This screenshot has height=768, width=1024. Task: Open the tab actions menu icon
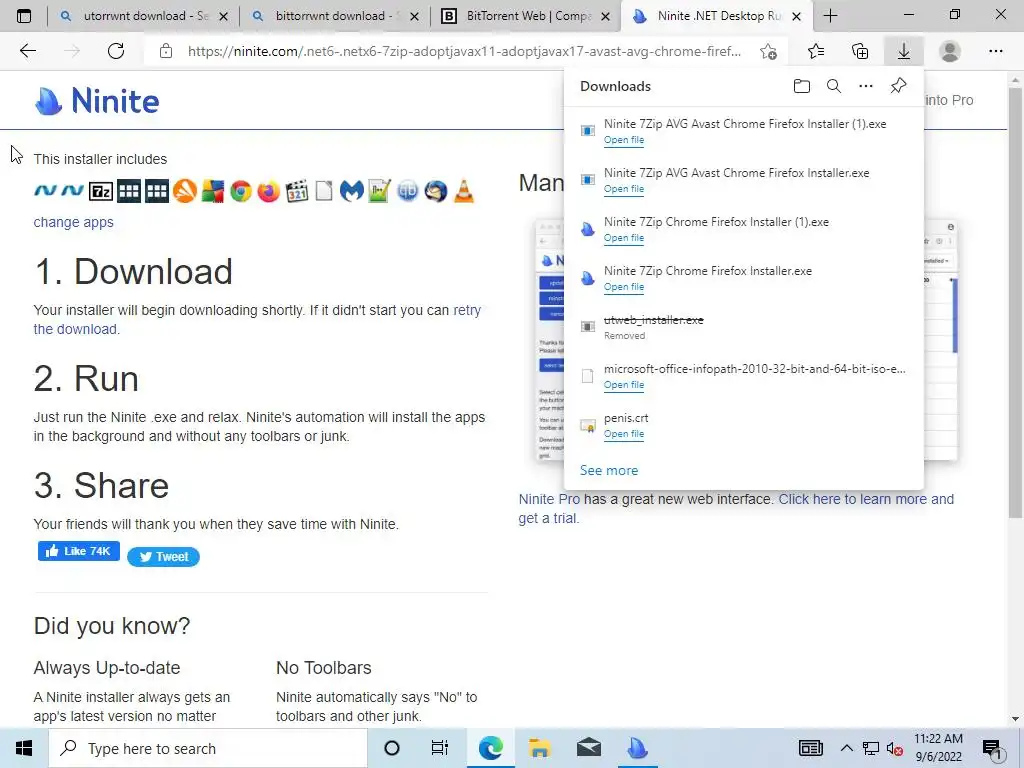tap(24, 16)
